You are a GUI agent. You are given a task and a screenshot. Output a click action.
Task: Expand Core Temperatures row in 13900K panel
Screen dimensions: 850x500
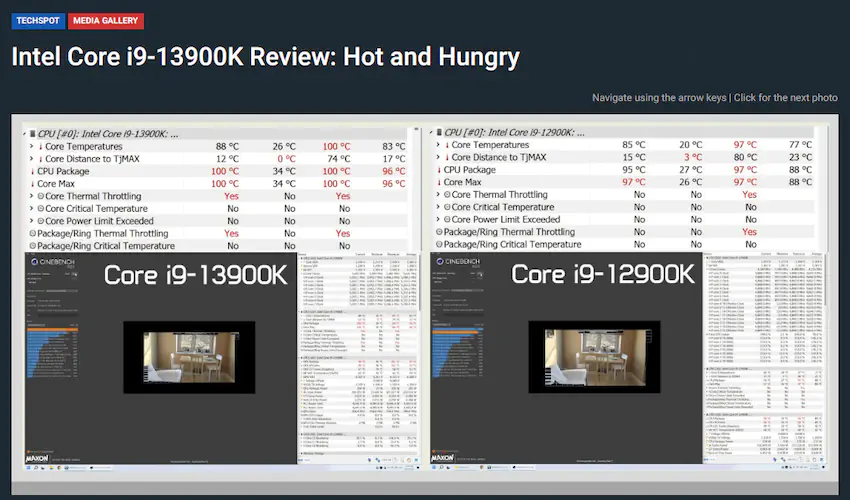click(x=31, y=146)
